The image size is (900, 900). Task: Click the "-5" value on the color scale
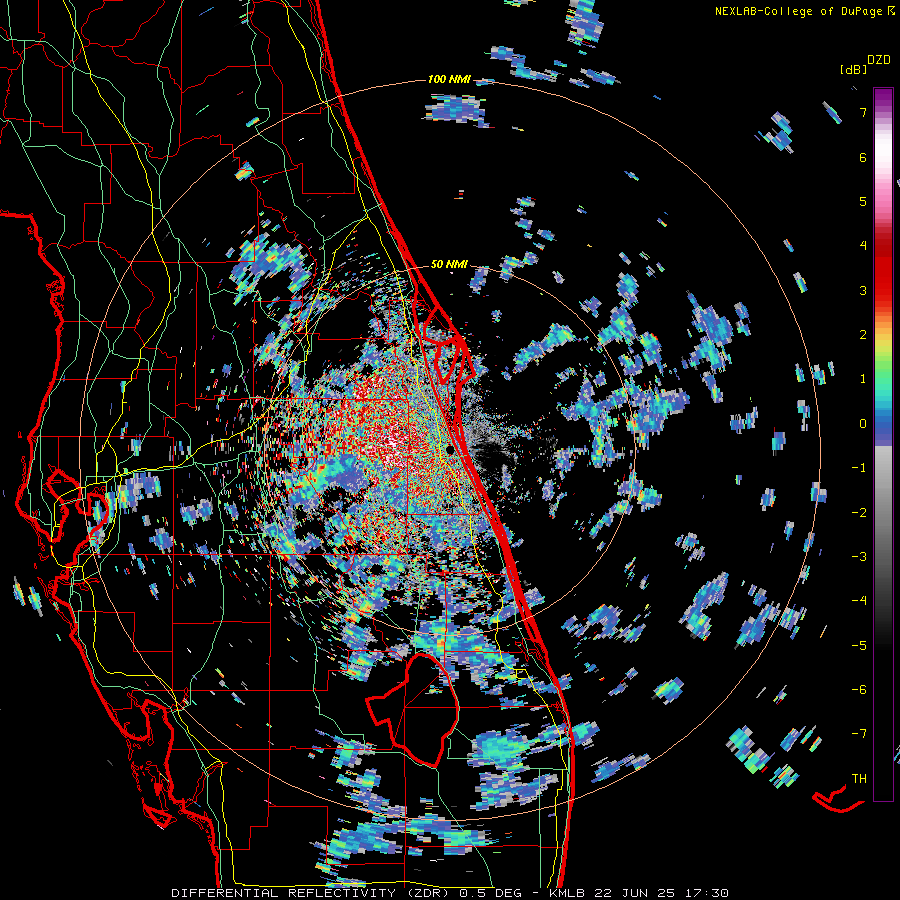(x=859, y=645)
